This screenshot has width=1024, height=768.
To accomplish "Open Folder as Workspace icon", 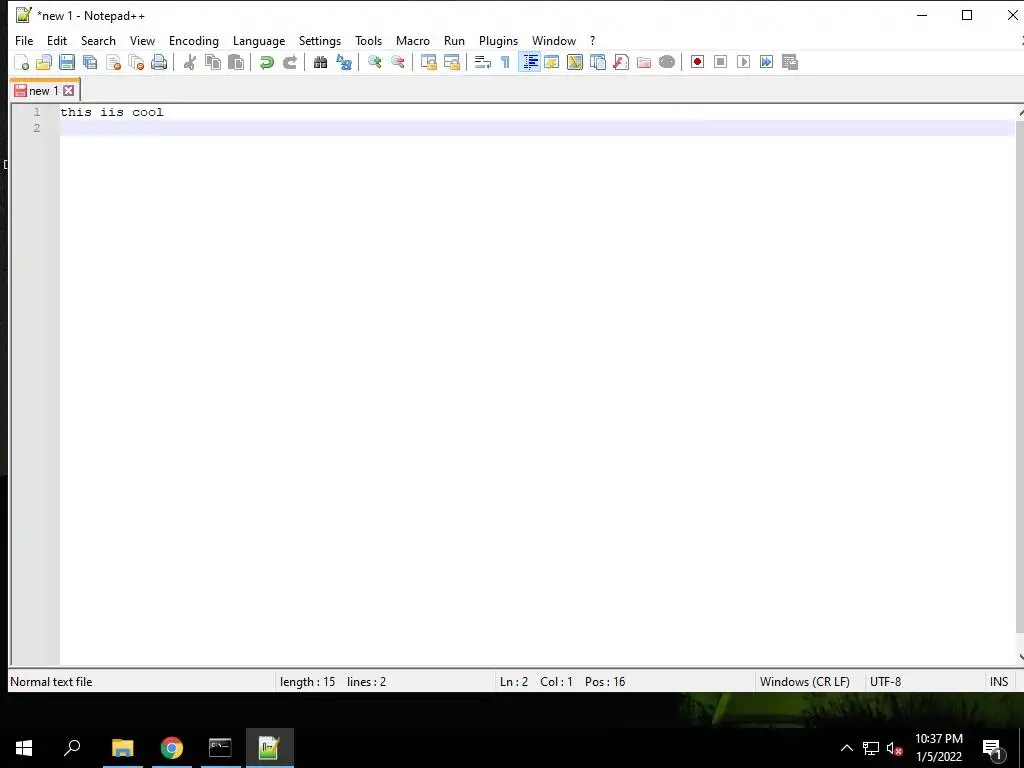I will click(x=644, y=62).
